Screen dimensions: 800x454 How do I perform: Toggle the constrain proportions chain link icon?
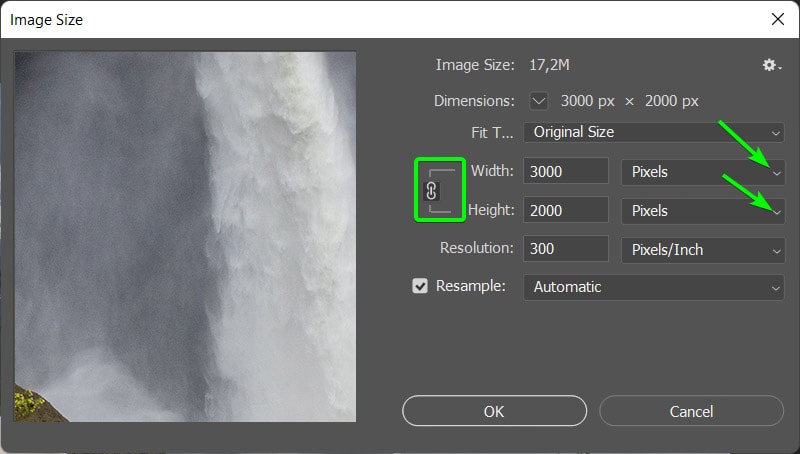[432, 190]
